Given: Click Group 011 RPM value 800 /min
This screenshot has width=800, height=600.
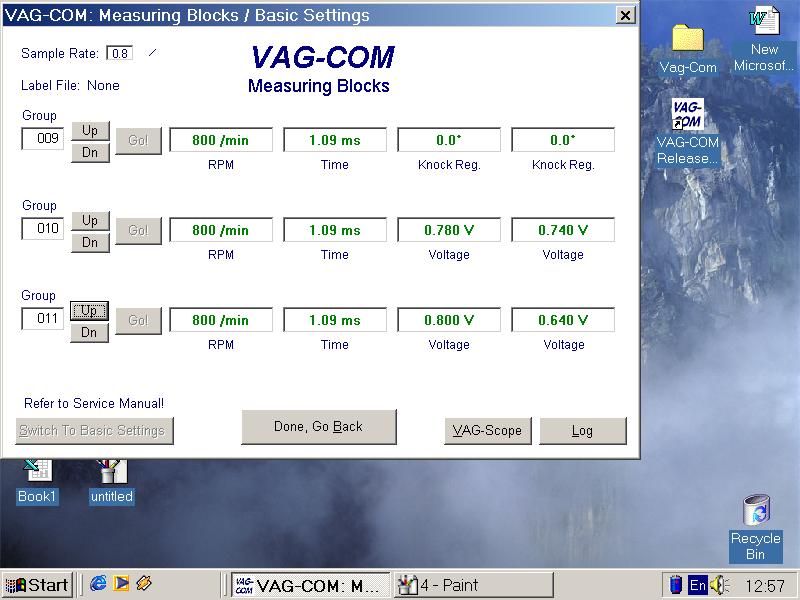Looking at the screenshot, I should click(x=221, y=320).
